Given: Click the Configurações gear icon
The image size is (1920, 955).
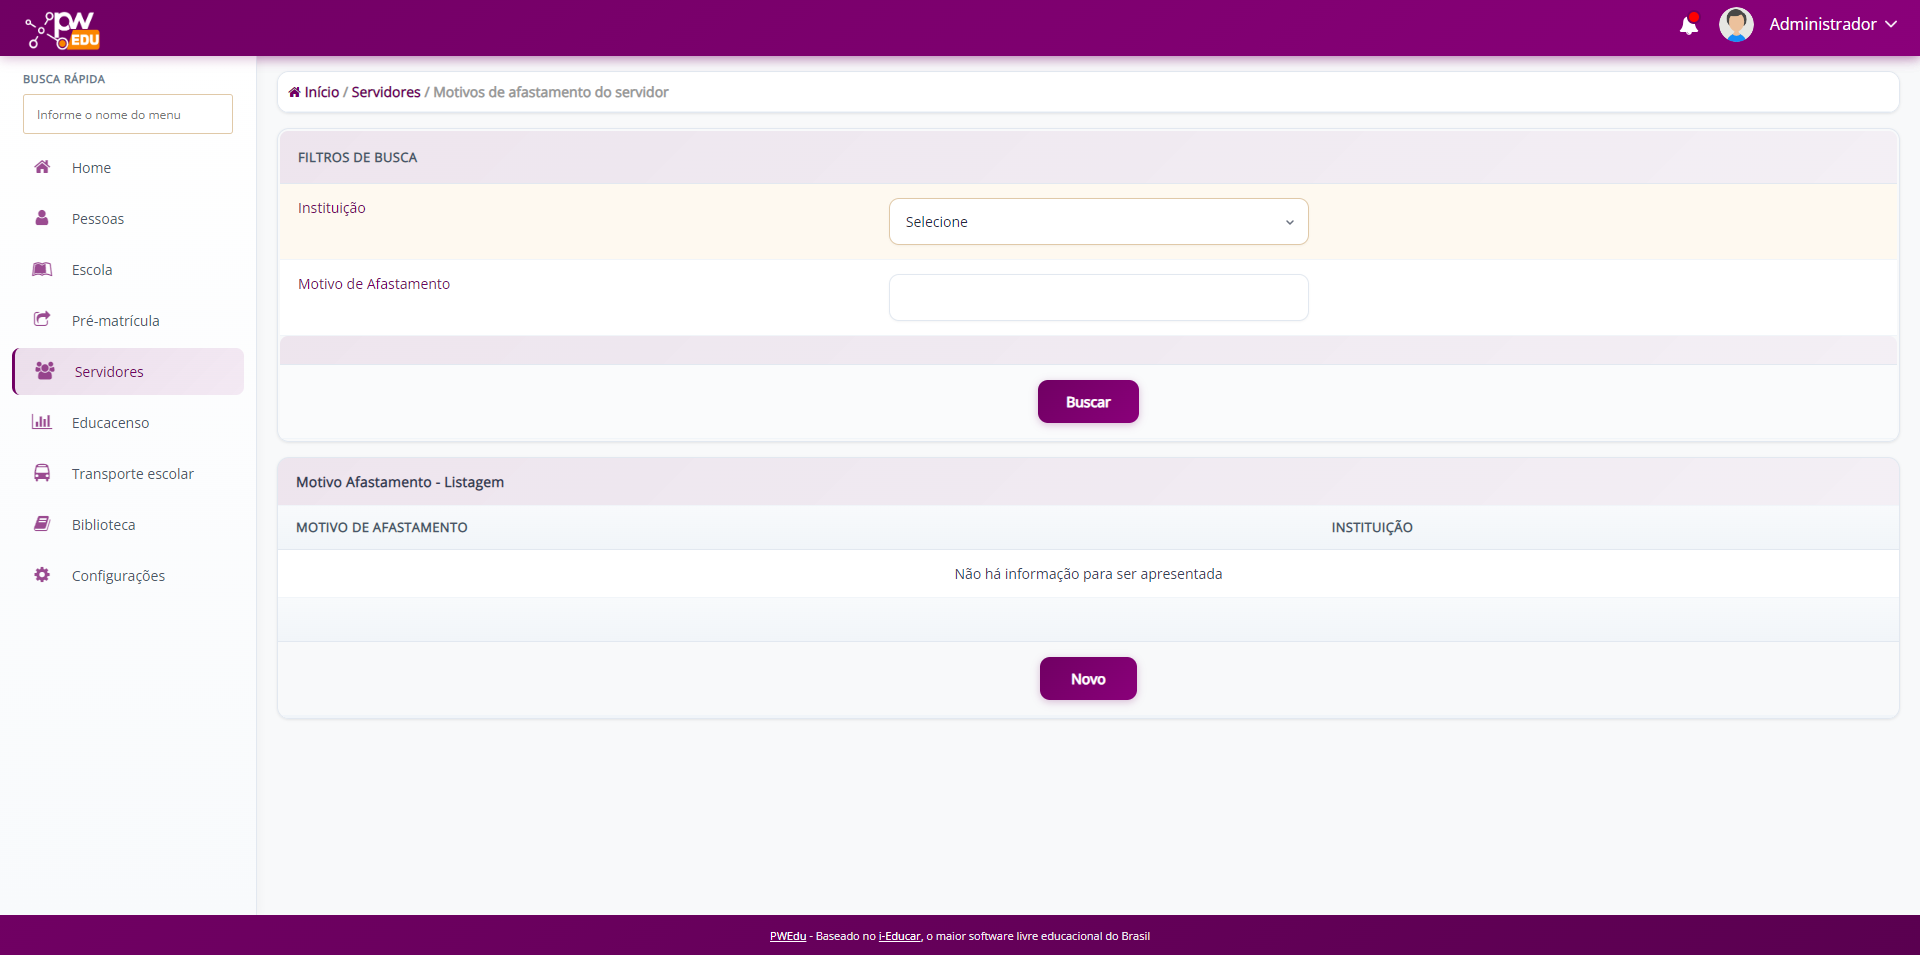Looking at the screenshot, I should (x=42, y=575).
